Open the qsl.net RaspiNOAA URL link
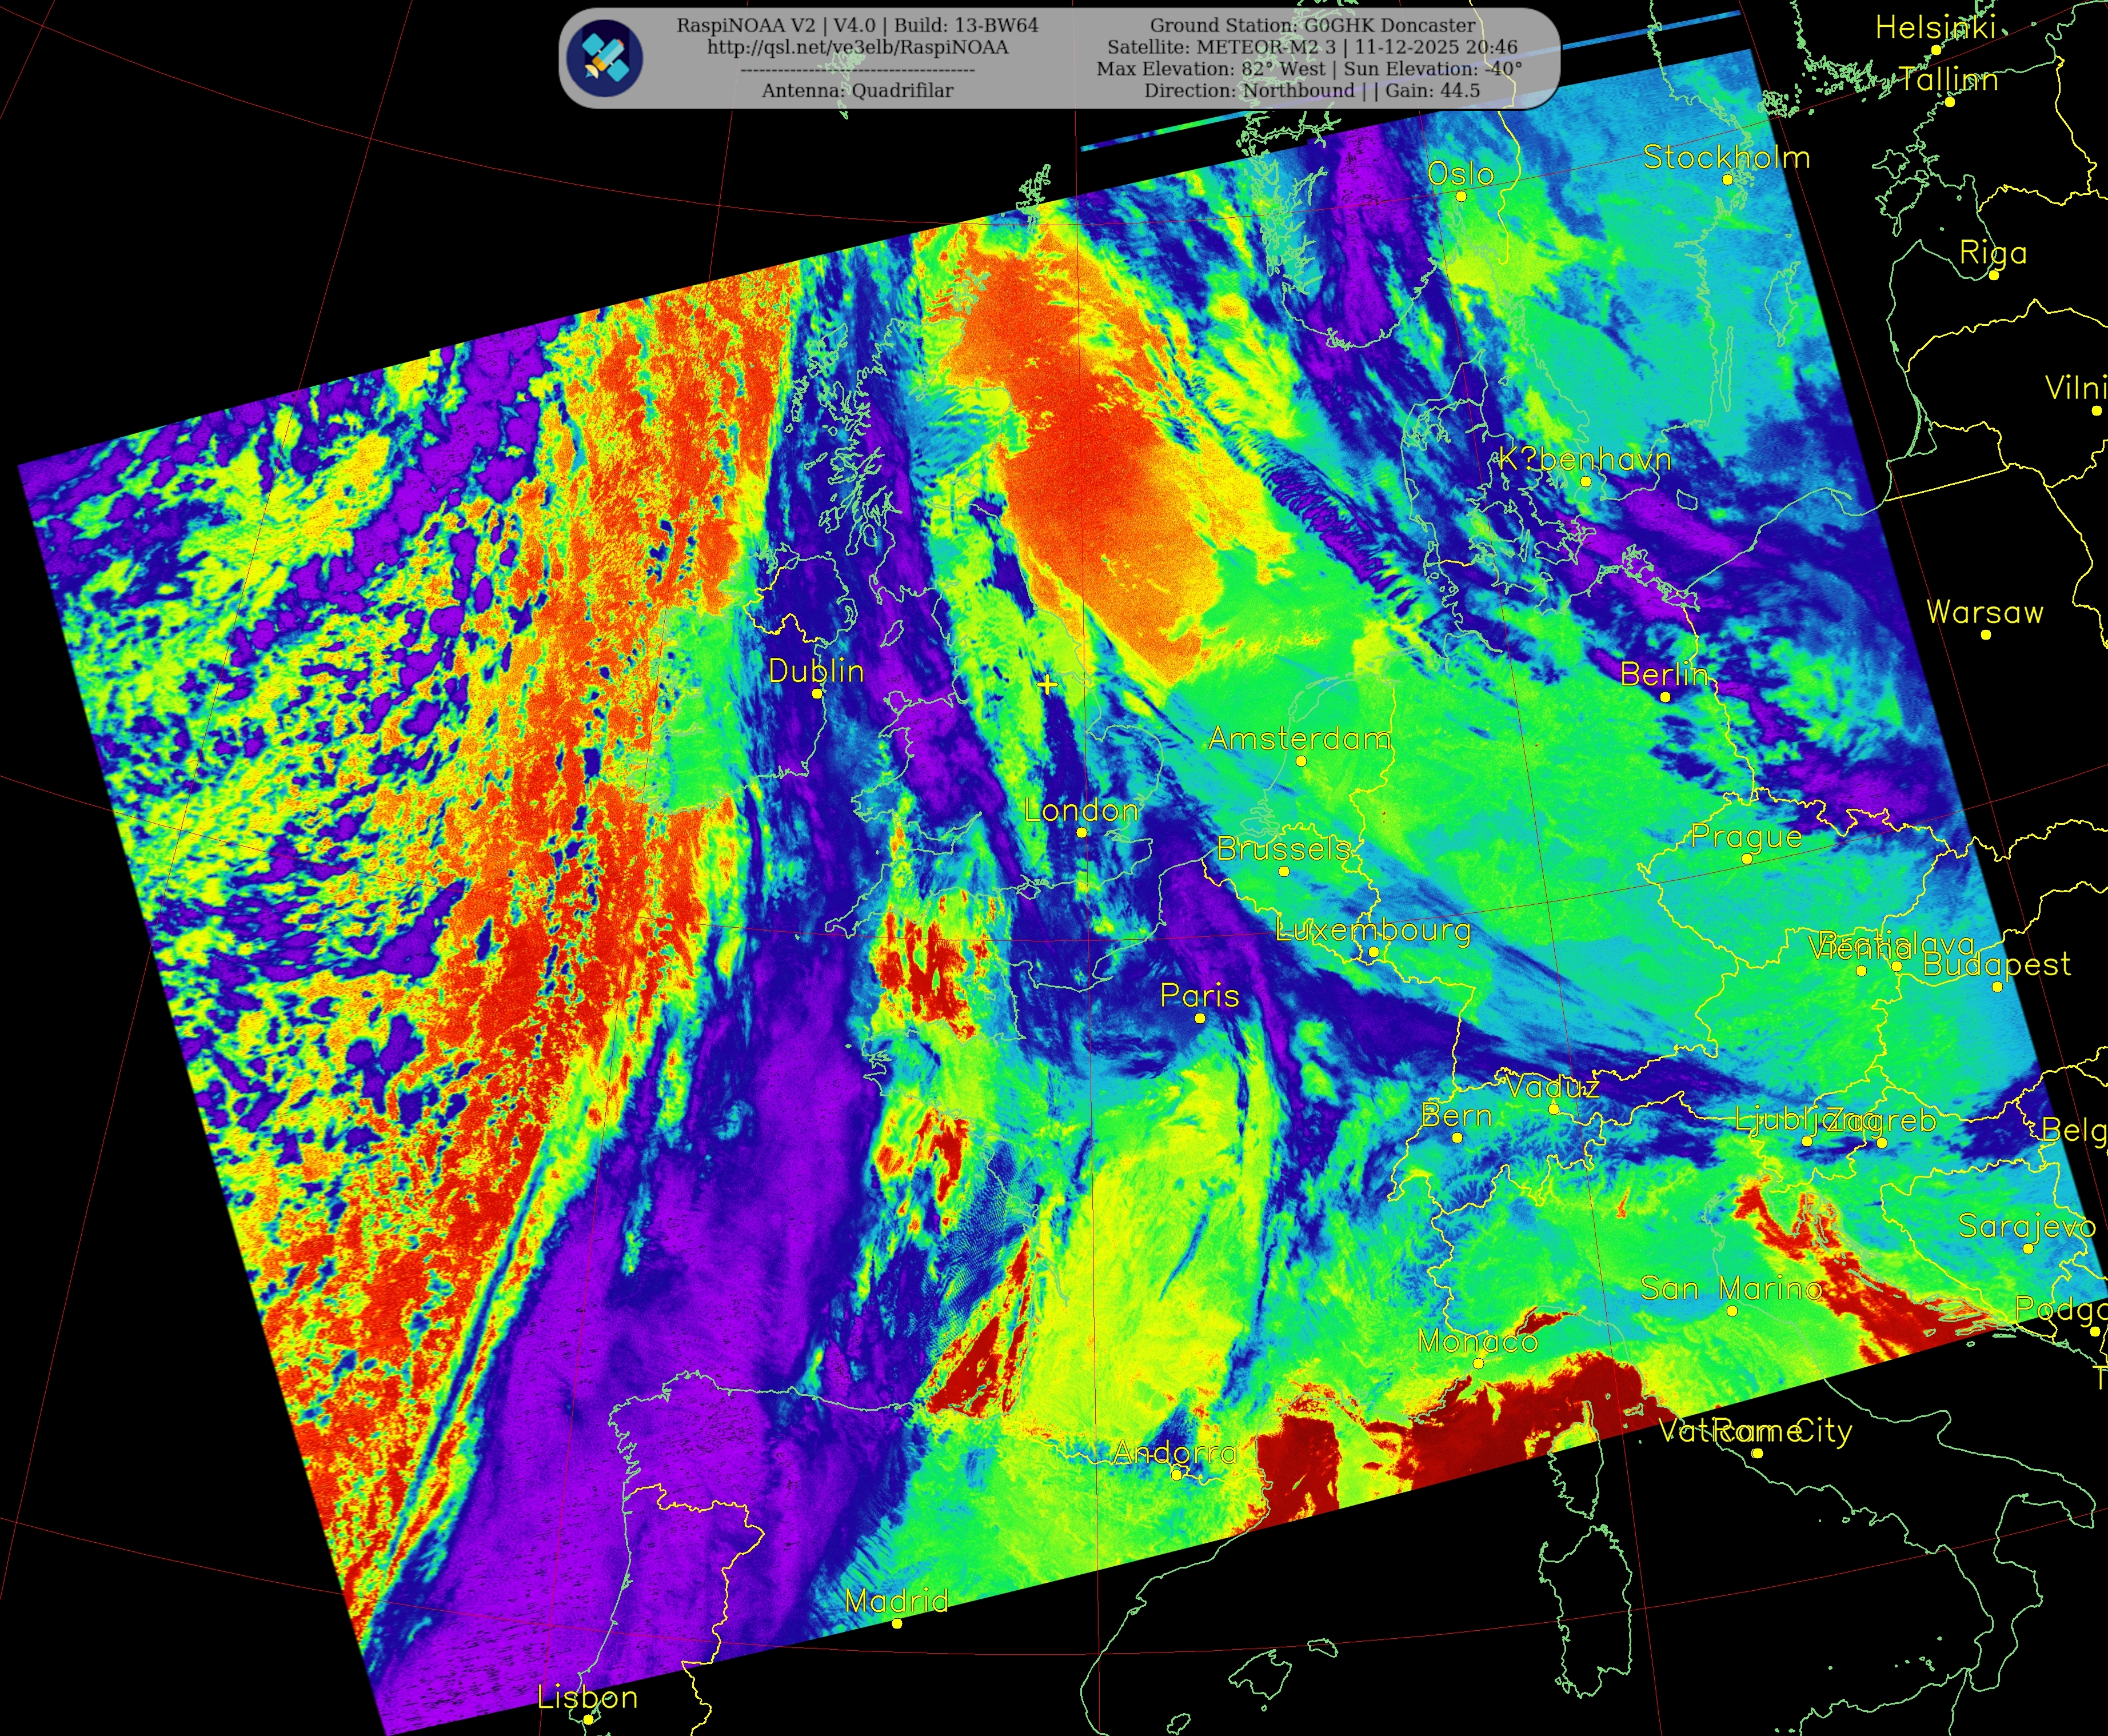 pos(857,48)
